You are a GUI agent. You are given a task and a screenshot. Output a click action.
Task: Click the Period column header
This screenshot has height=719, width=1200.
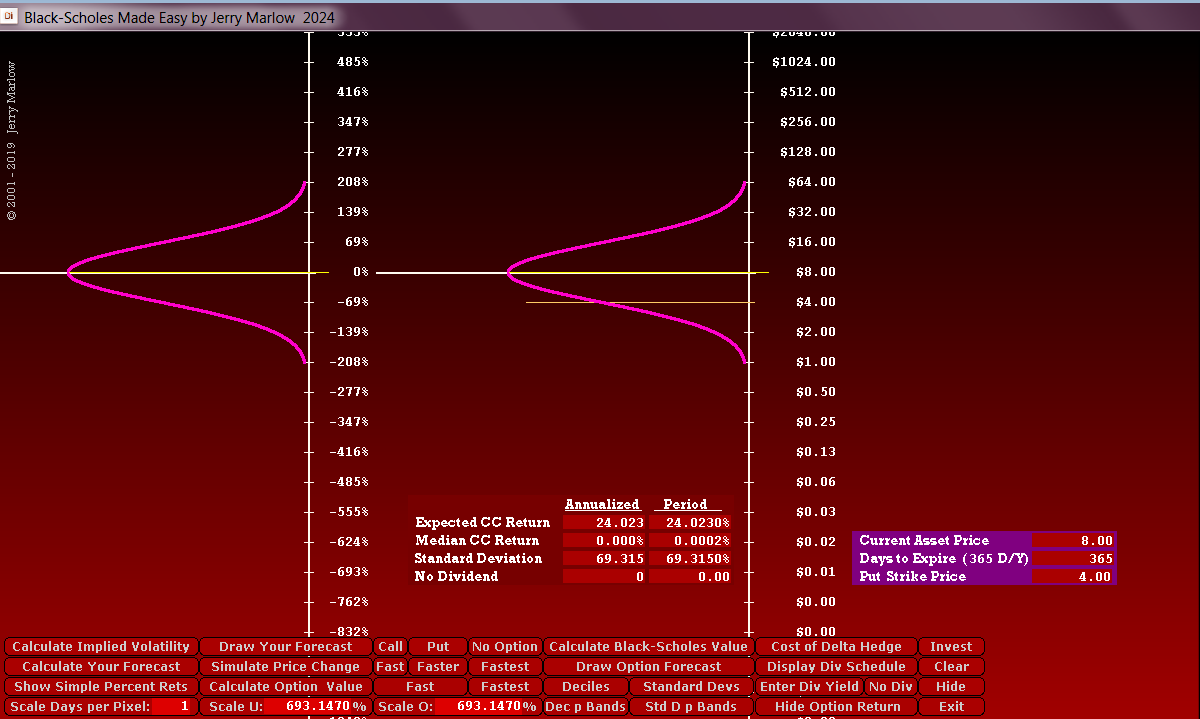[685, 504]
